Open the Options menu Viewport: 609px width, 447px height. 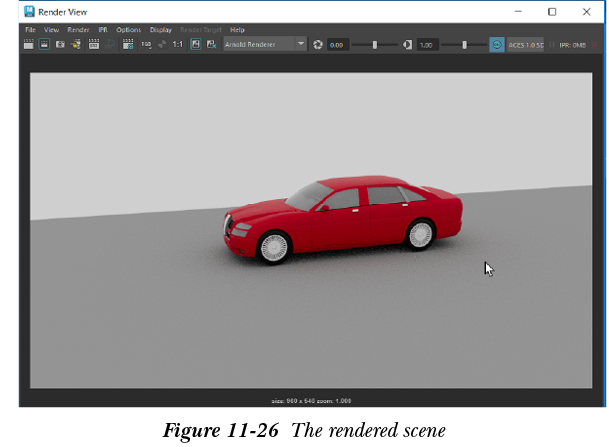[128, 30]
